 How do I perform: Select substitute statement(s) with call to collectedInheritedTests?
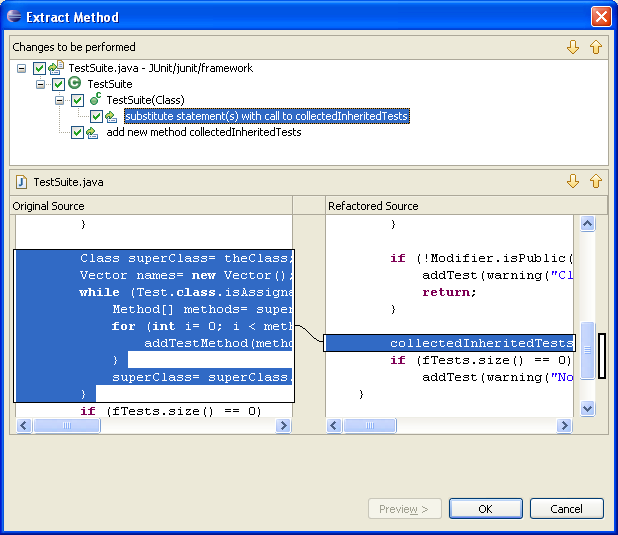tap(267, 116)
